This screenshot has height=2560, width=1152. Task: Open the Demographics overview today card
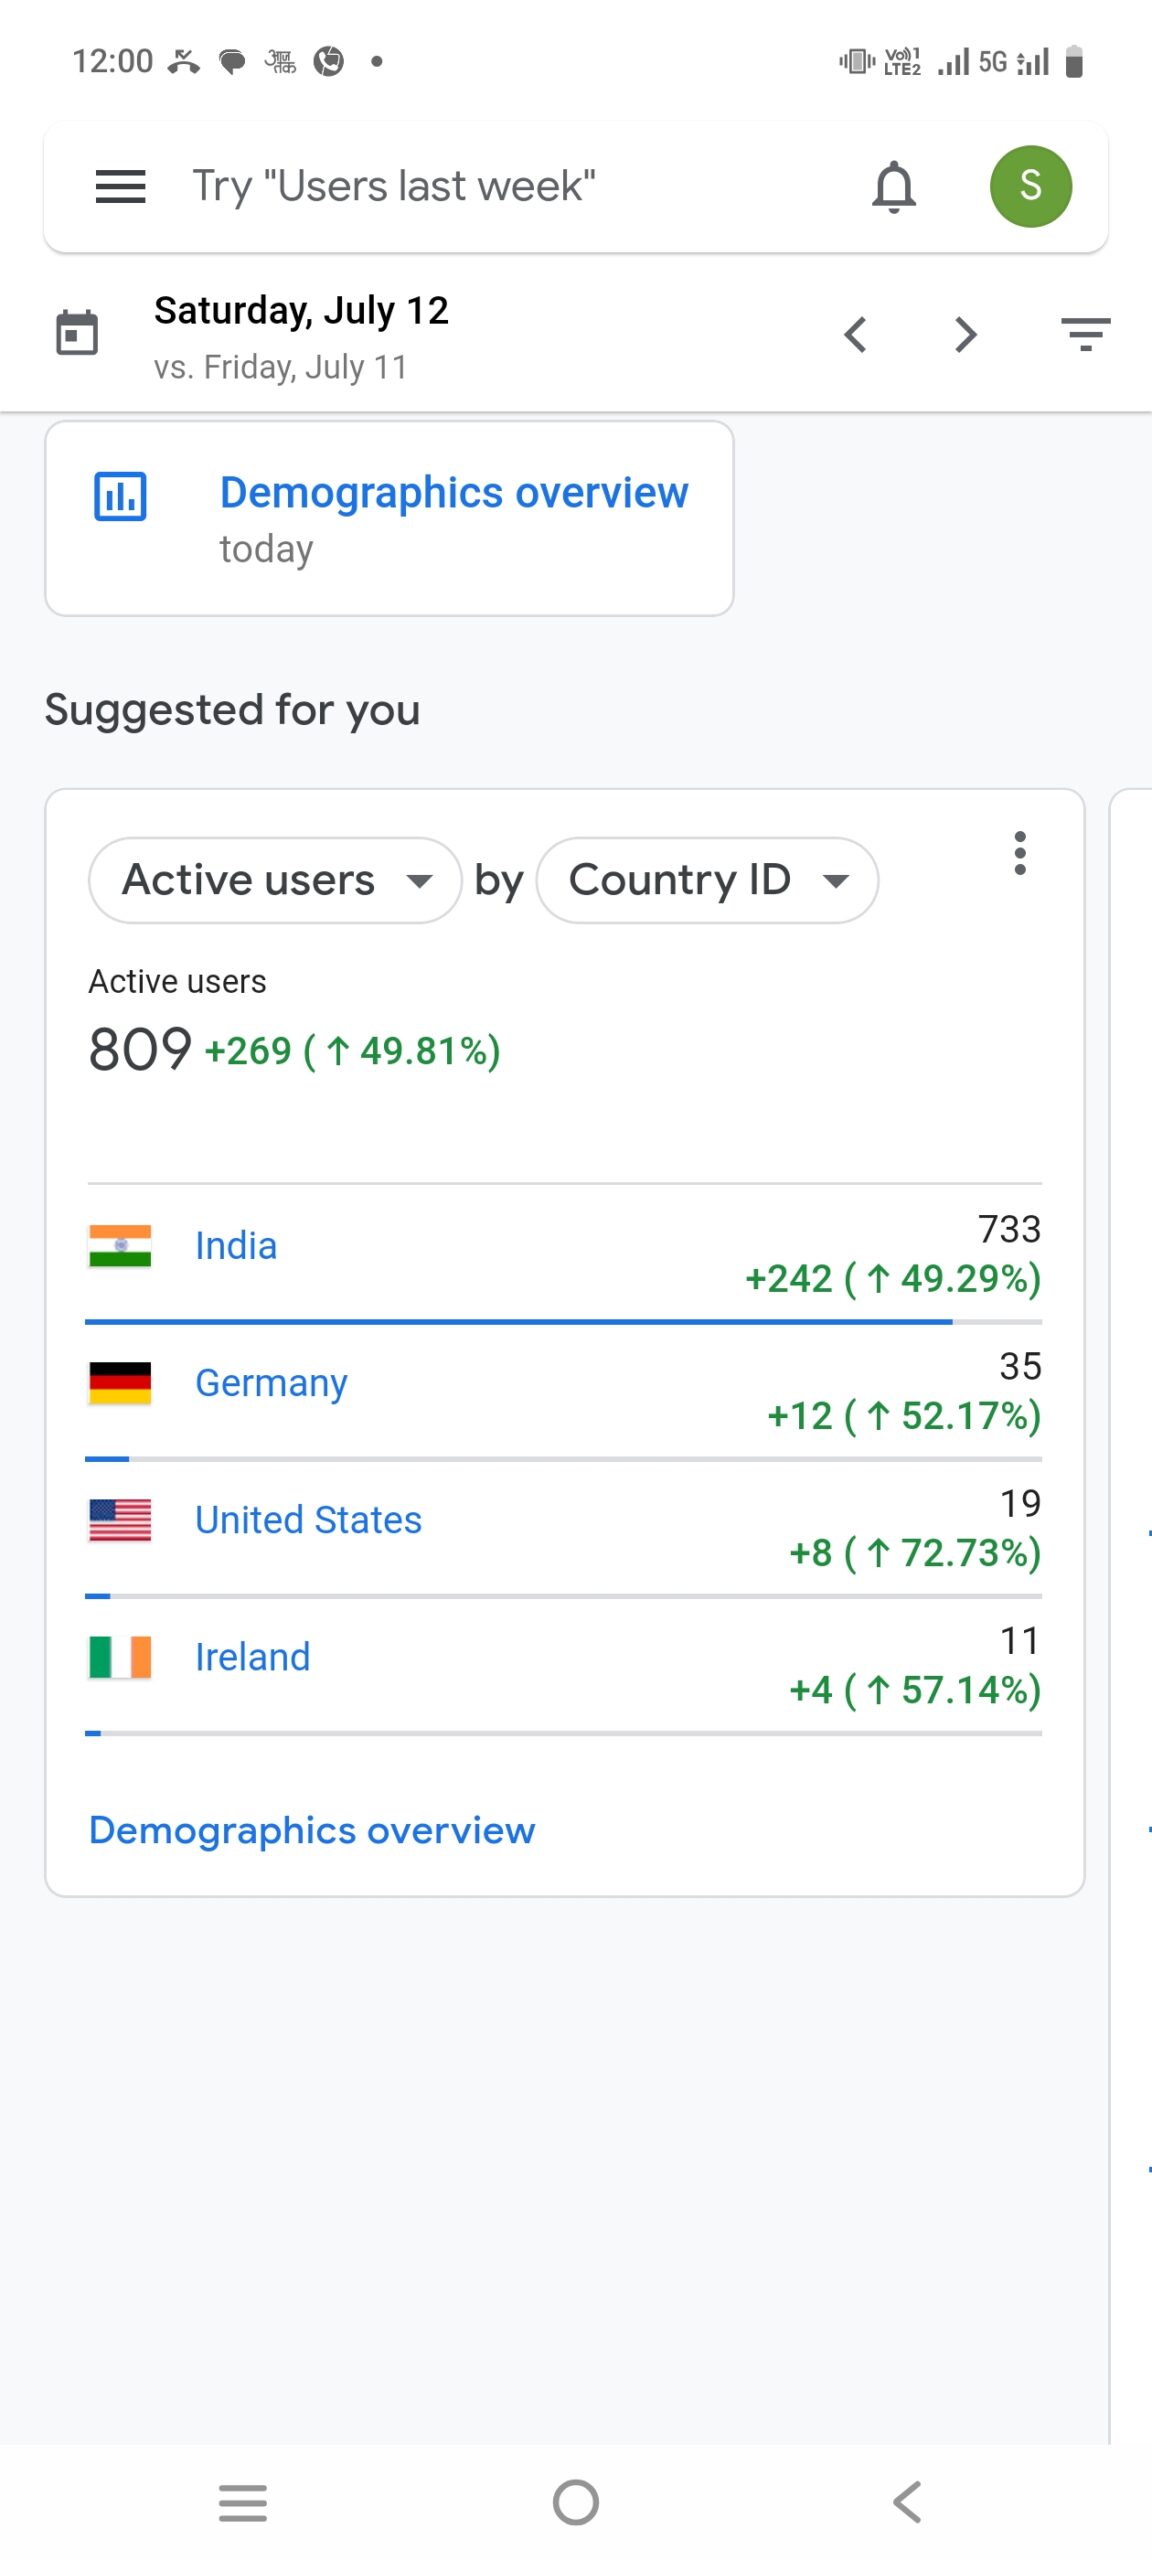(389, 518)
